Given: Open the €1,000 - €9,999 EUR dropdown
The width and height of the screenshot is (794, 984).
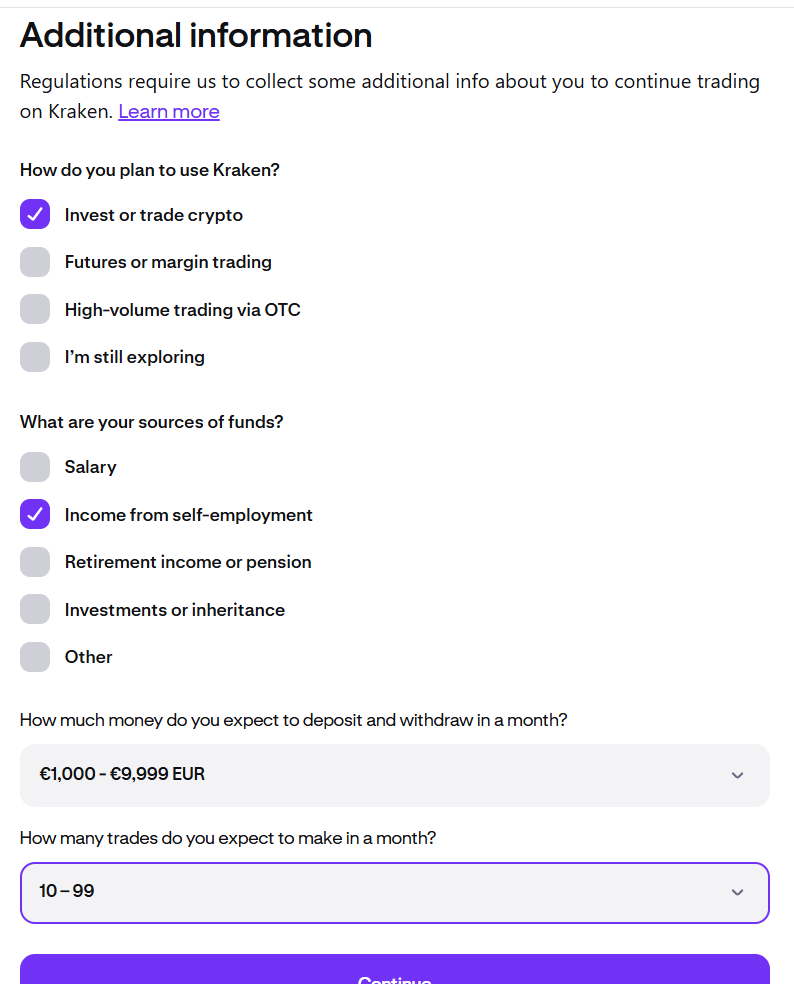Looking at the screenshot, I should [x=394, y=775].
